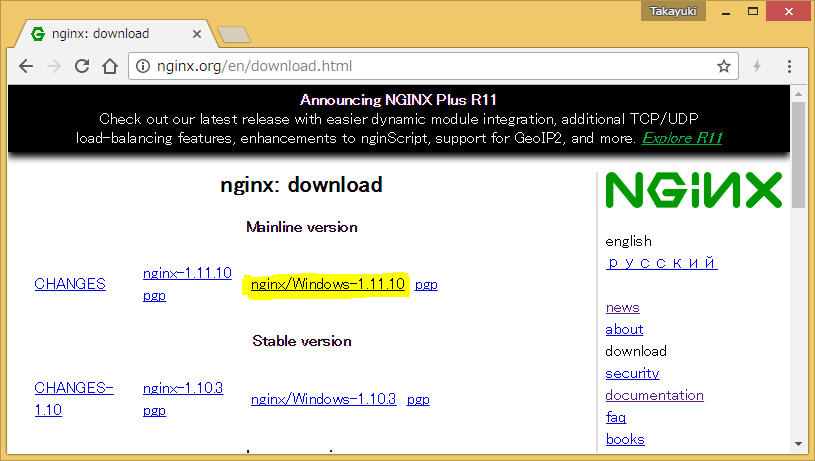The height and width of the screenshot is (461, 815).
Task: Bookmark this page with the star icon
Action: click(x=724, y=66)
